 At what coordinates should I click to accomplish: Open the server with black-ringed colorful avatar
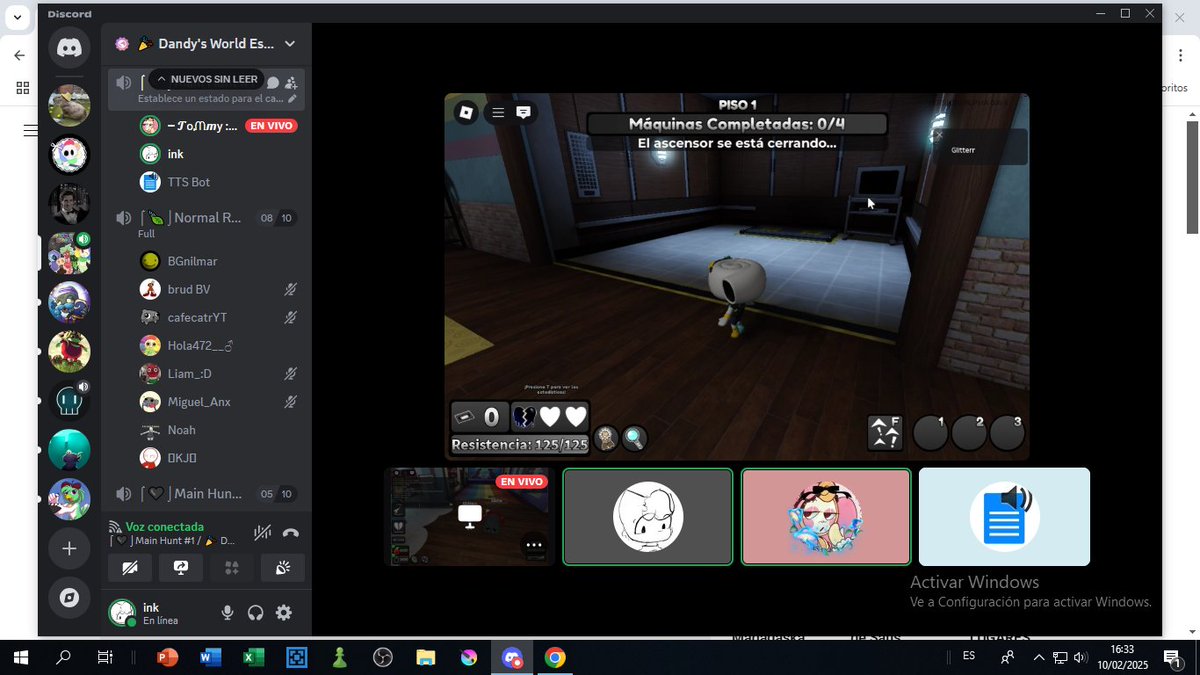(x=69, y=155)
